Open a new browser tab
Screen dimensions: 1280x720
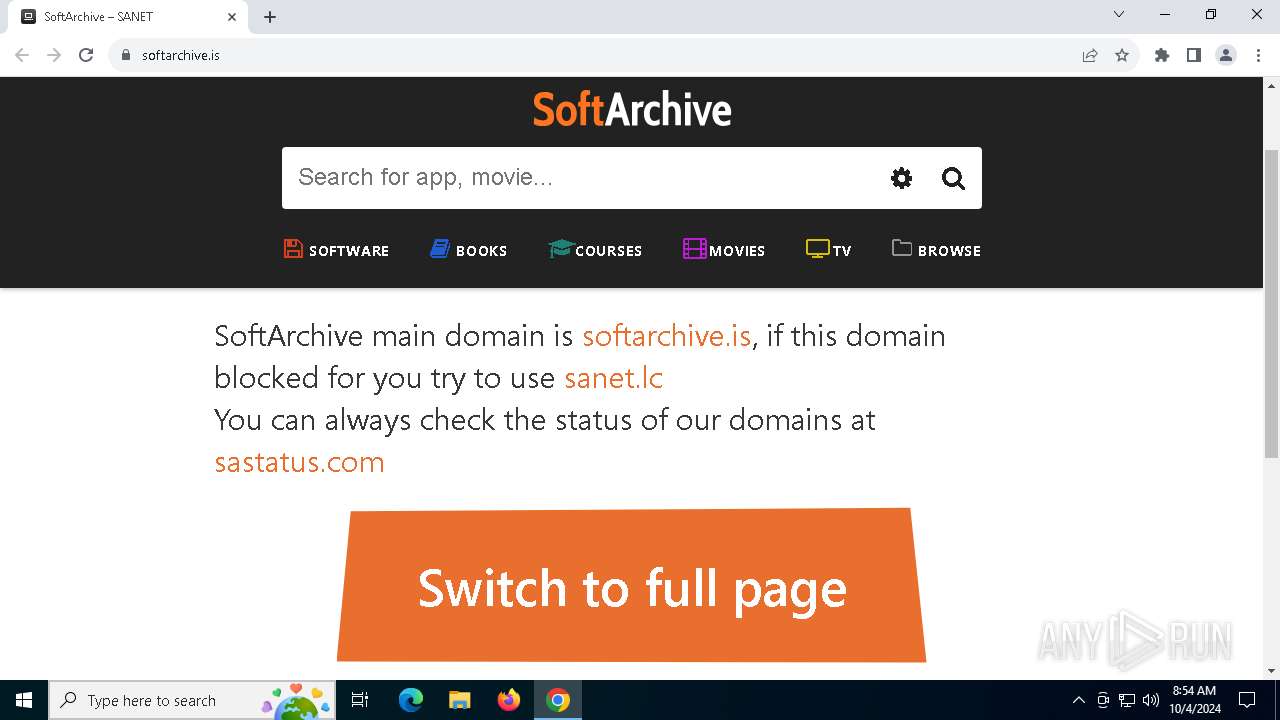(x=270, y=17)
